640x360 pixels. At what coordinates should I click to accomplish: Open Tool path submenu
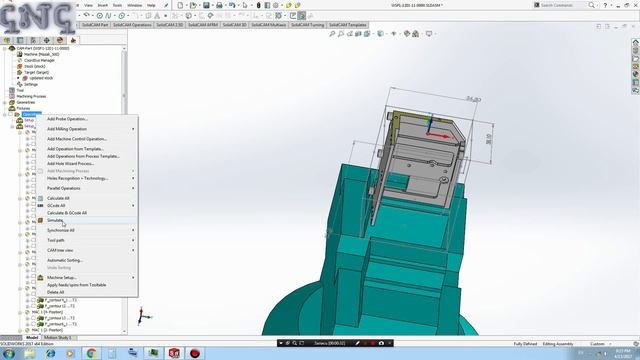pyautogui.click(x=87, y=240)
